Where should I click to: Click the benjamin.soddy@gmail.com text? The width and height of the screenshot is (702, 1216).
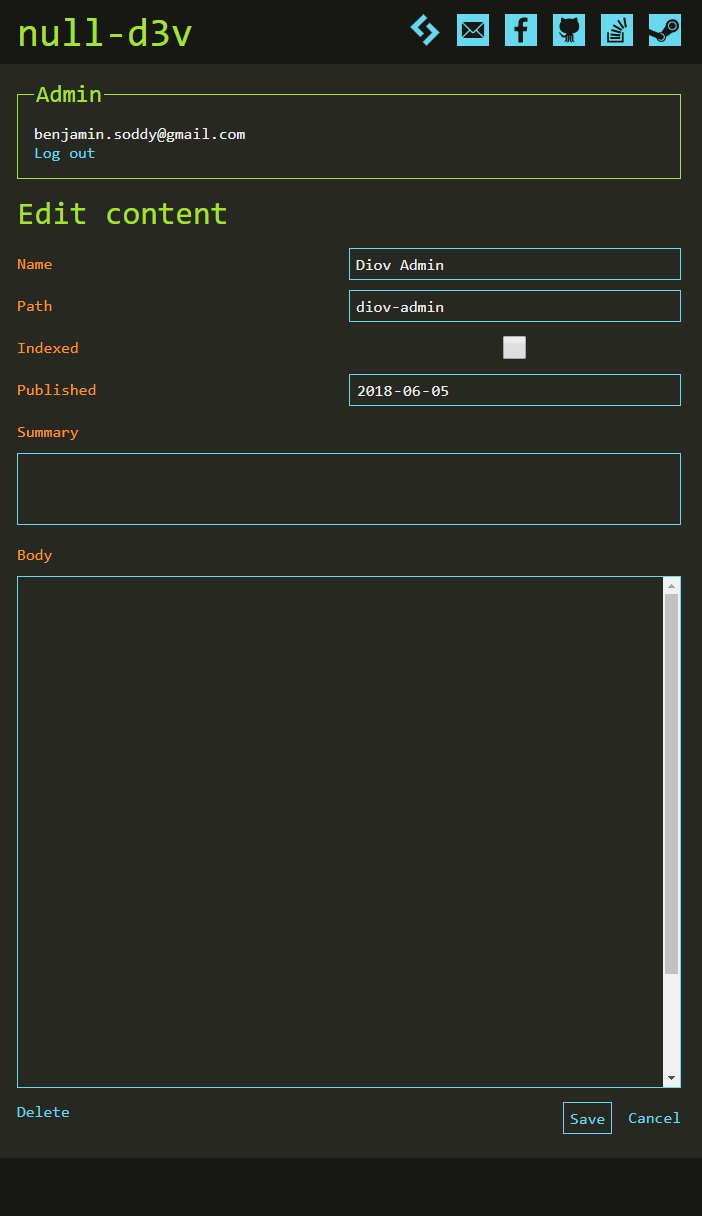pyautogui.click(x=140, y=134)
